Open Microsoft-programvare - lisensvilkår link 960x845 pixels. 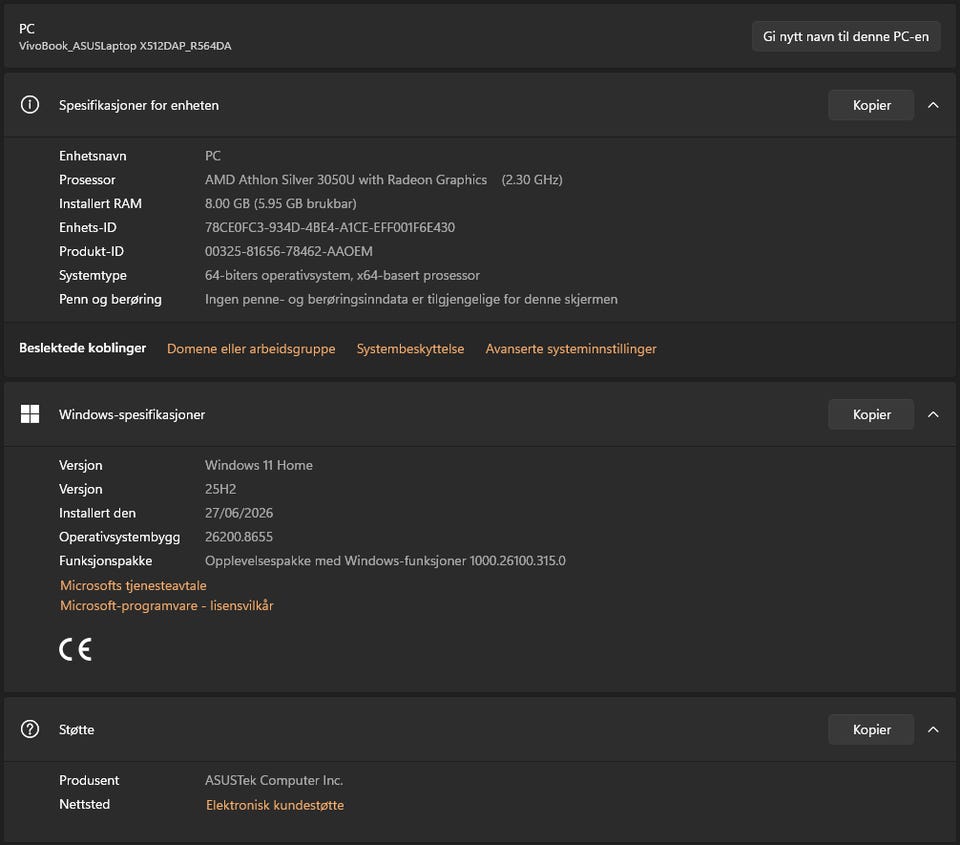(x=167, y=606)
